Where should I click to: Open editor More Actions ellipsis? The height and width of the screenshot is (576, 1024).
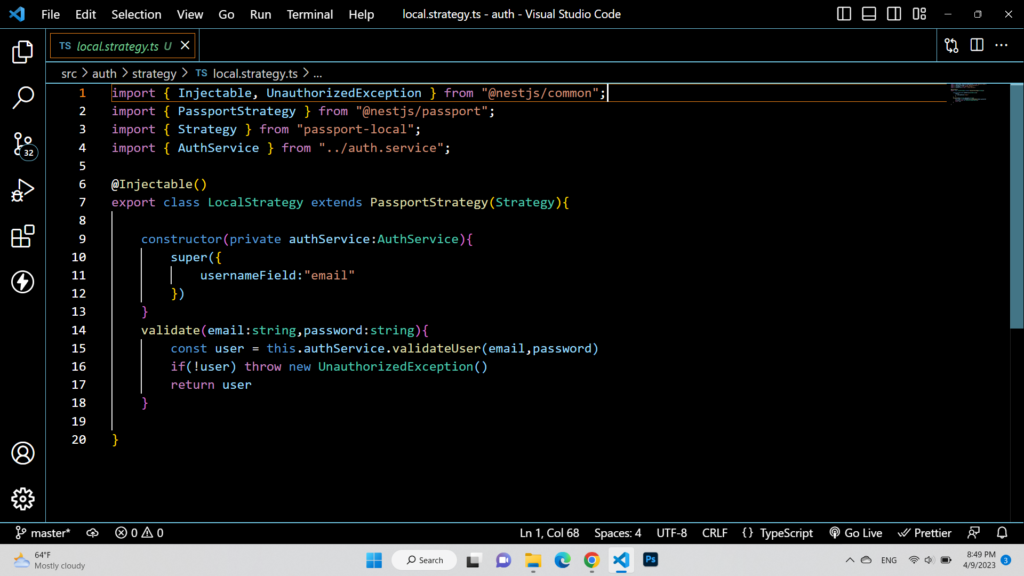(1001, 45)
